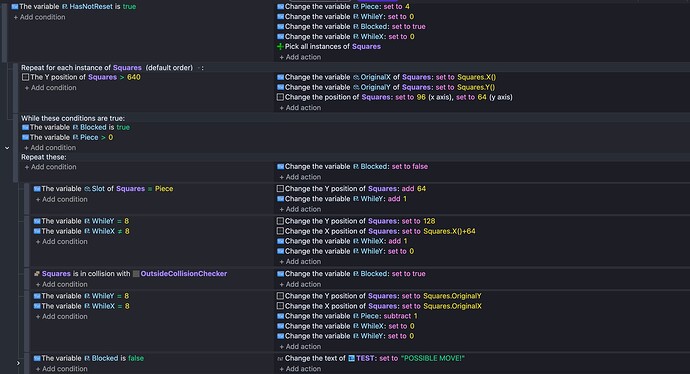Click icon of Y position of Squares: add 64
The height and width of the screenshot is (374, 690).
click(280, 189)
